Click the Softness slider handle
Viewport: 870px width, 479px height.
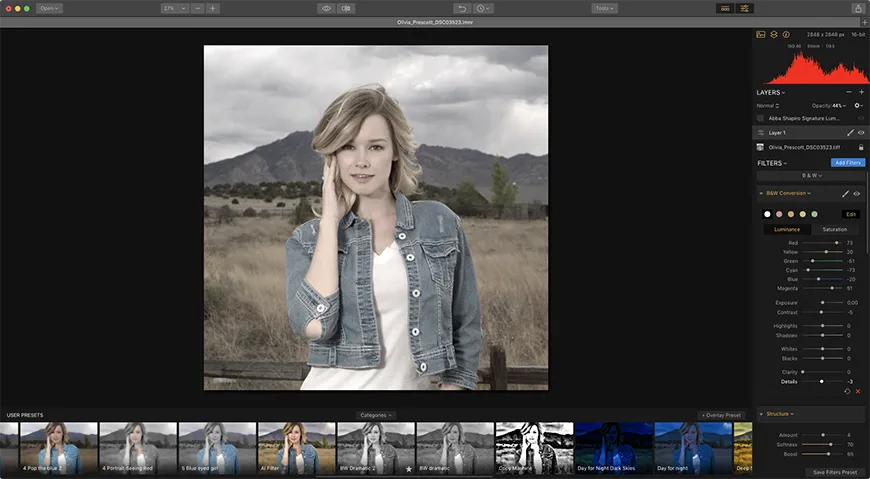[829, 444]
